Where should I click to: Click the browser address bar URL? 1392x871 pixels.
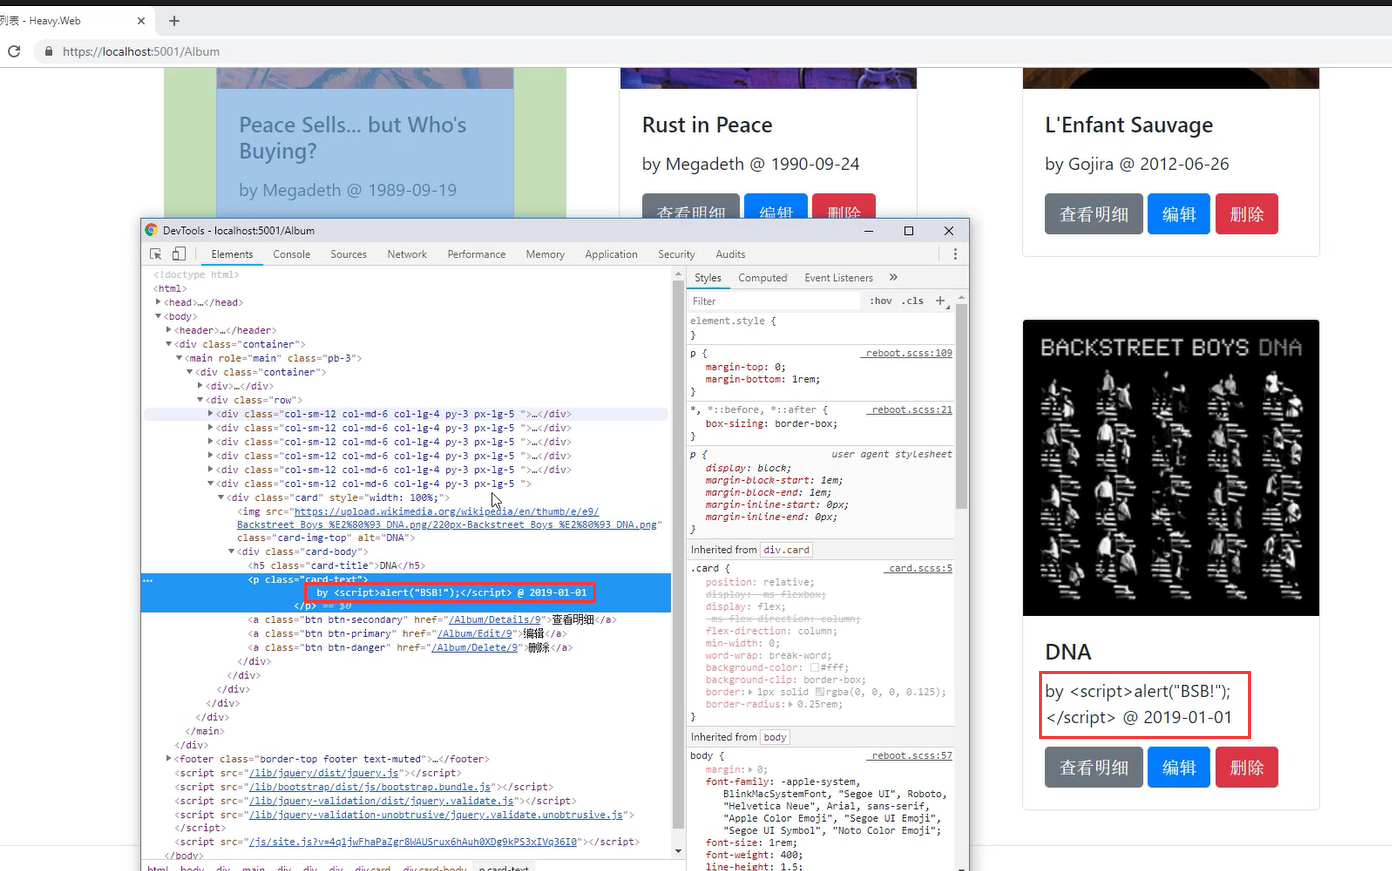(x=141, y=51)
